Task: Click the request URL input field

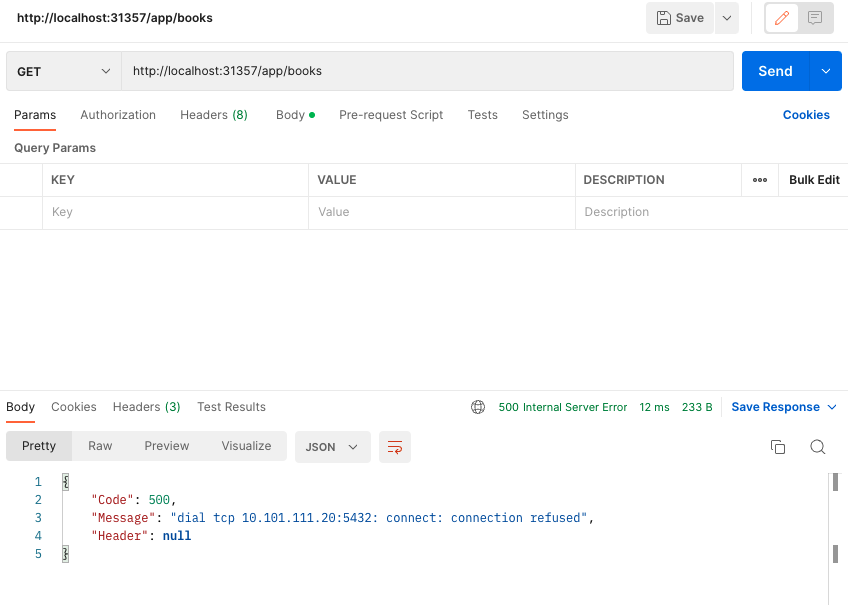Action: (427, 72)
